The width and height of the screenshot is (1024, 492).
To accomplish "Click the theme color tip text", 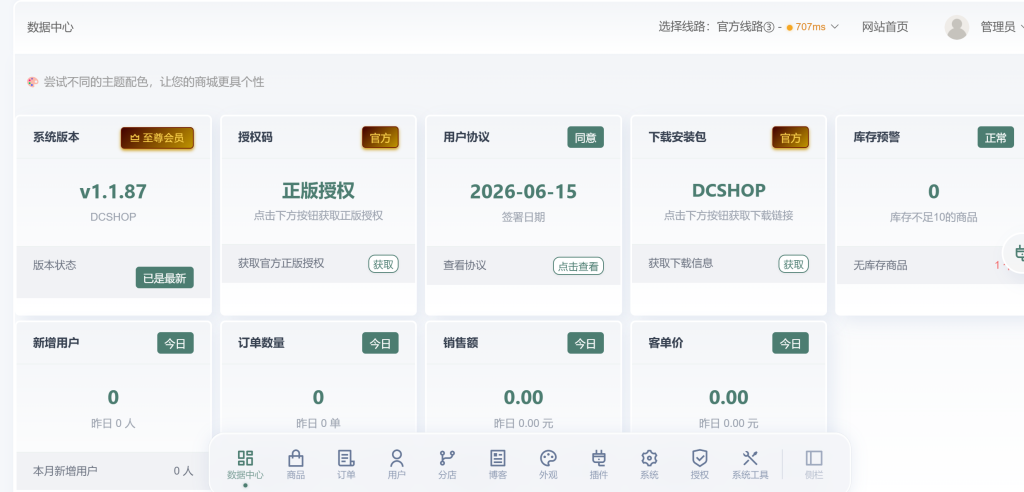I will (x=154, y=82).
